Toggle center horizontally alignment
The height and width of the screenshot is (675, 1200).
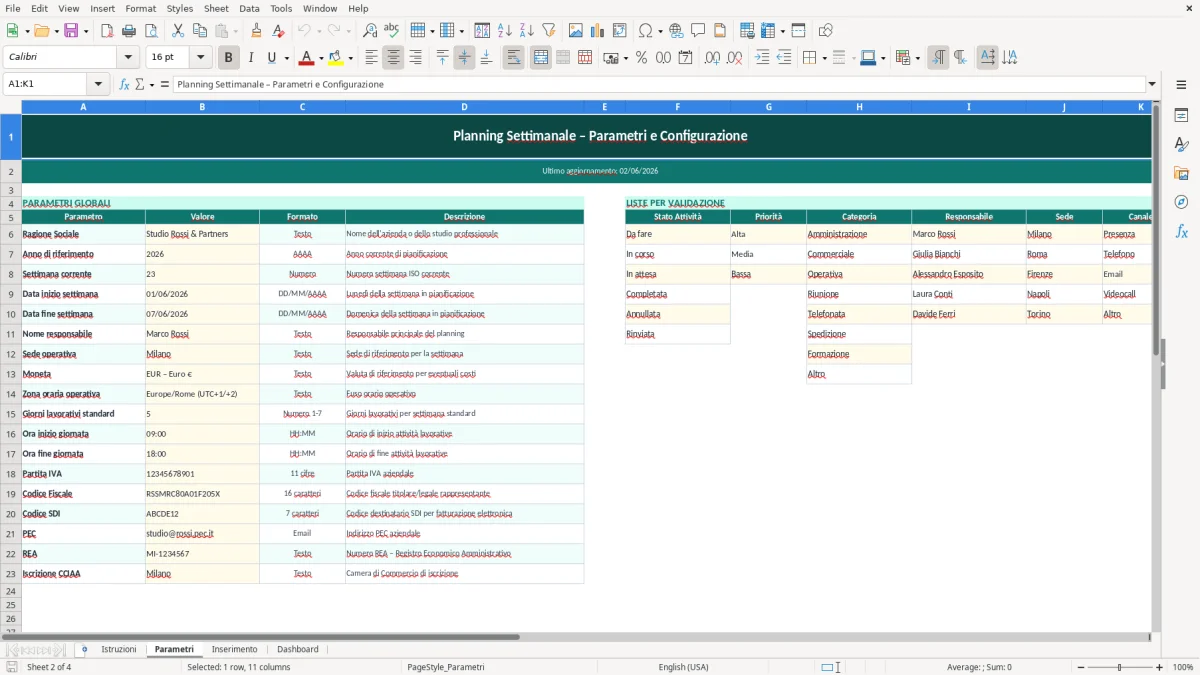393,58
